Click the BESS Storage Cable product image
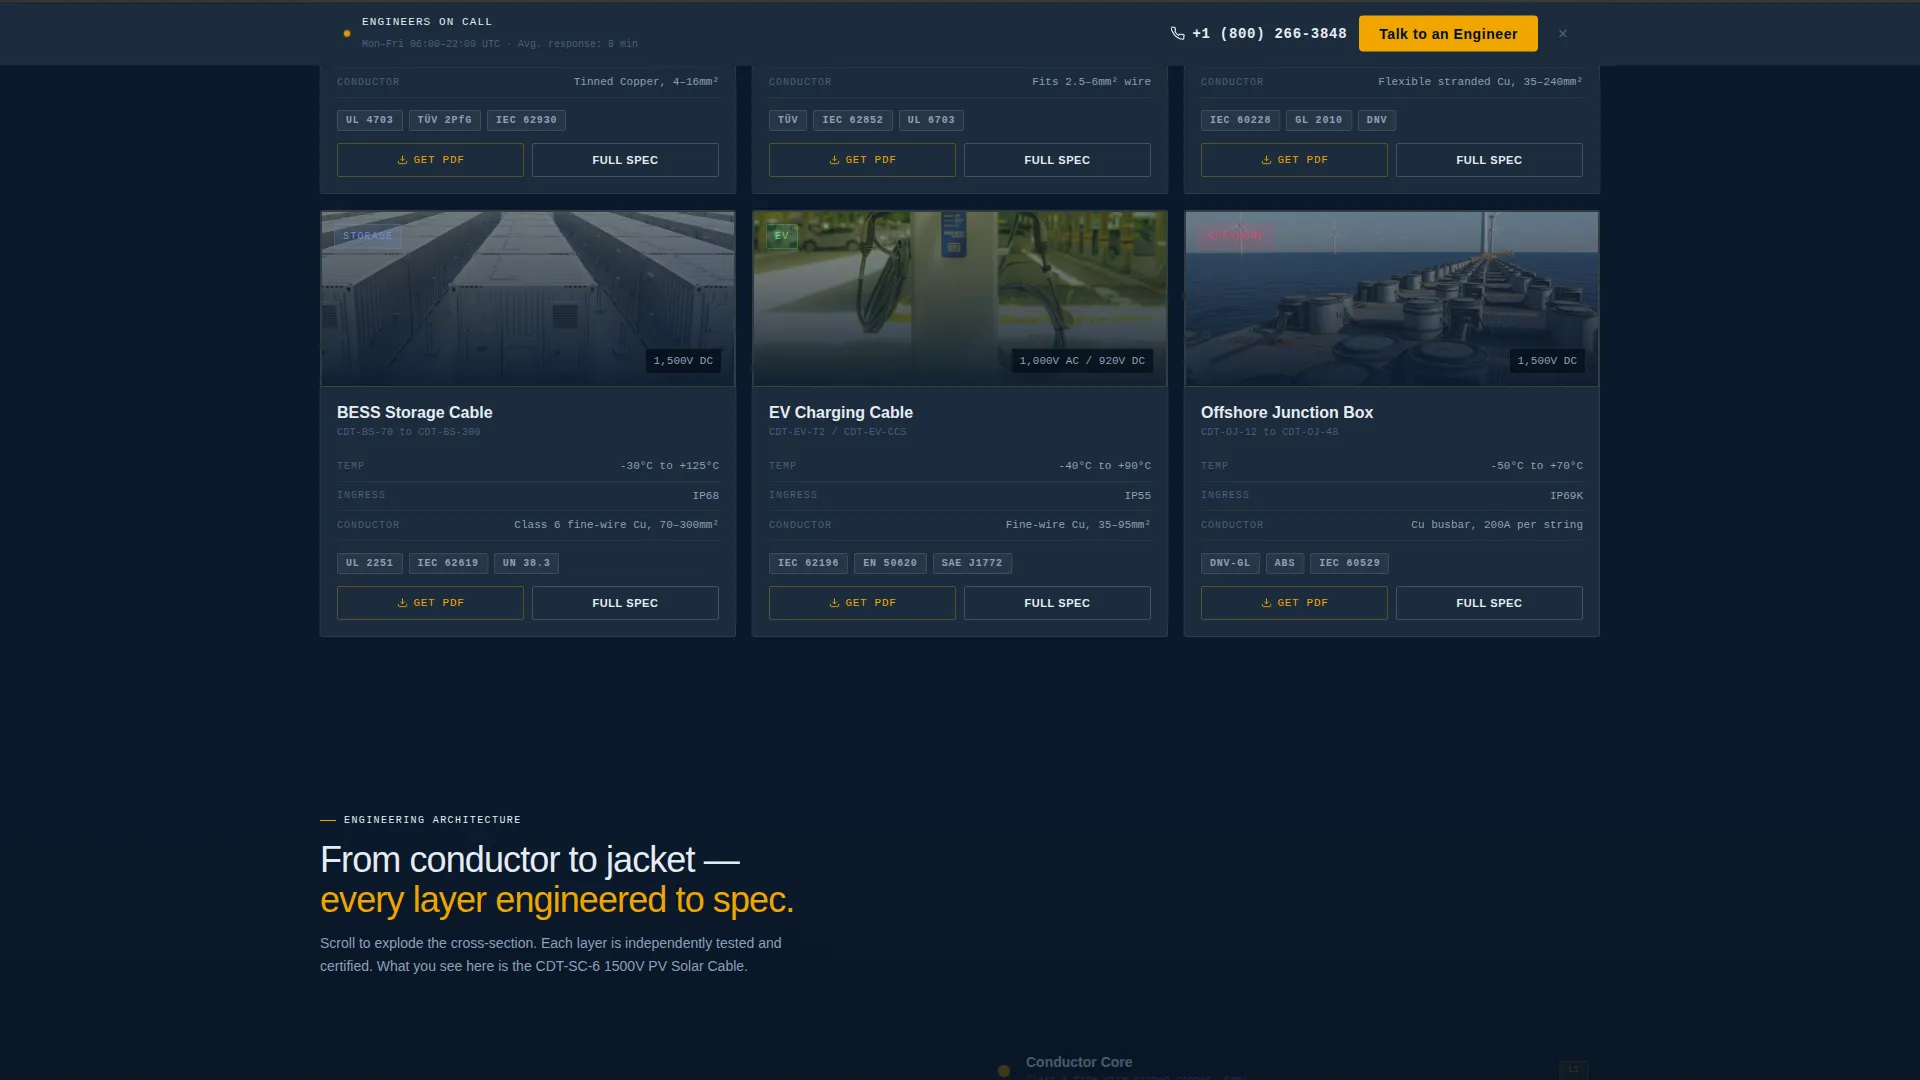Viewport: 1920px width, 1080px height. 528,298
